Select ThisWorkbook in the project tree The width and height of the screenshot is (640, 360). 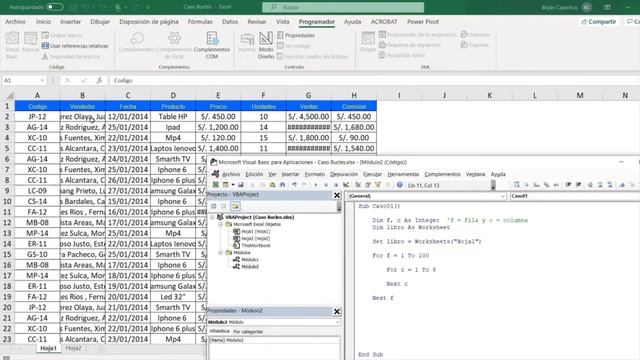coord(251,246)
